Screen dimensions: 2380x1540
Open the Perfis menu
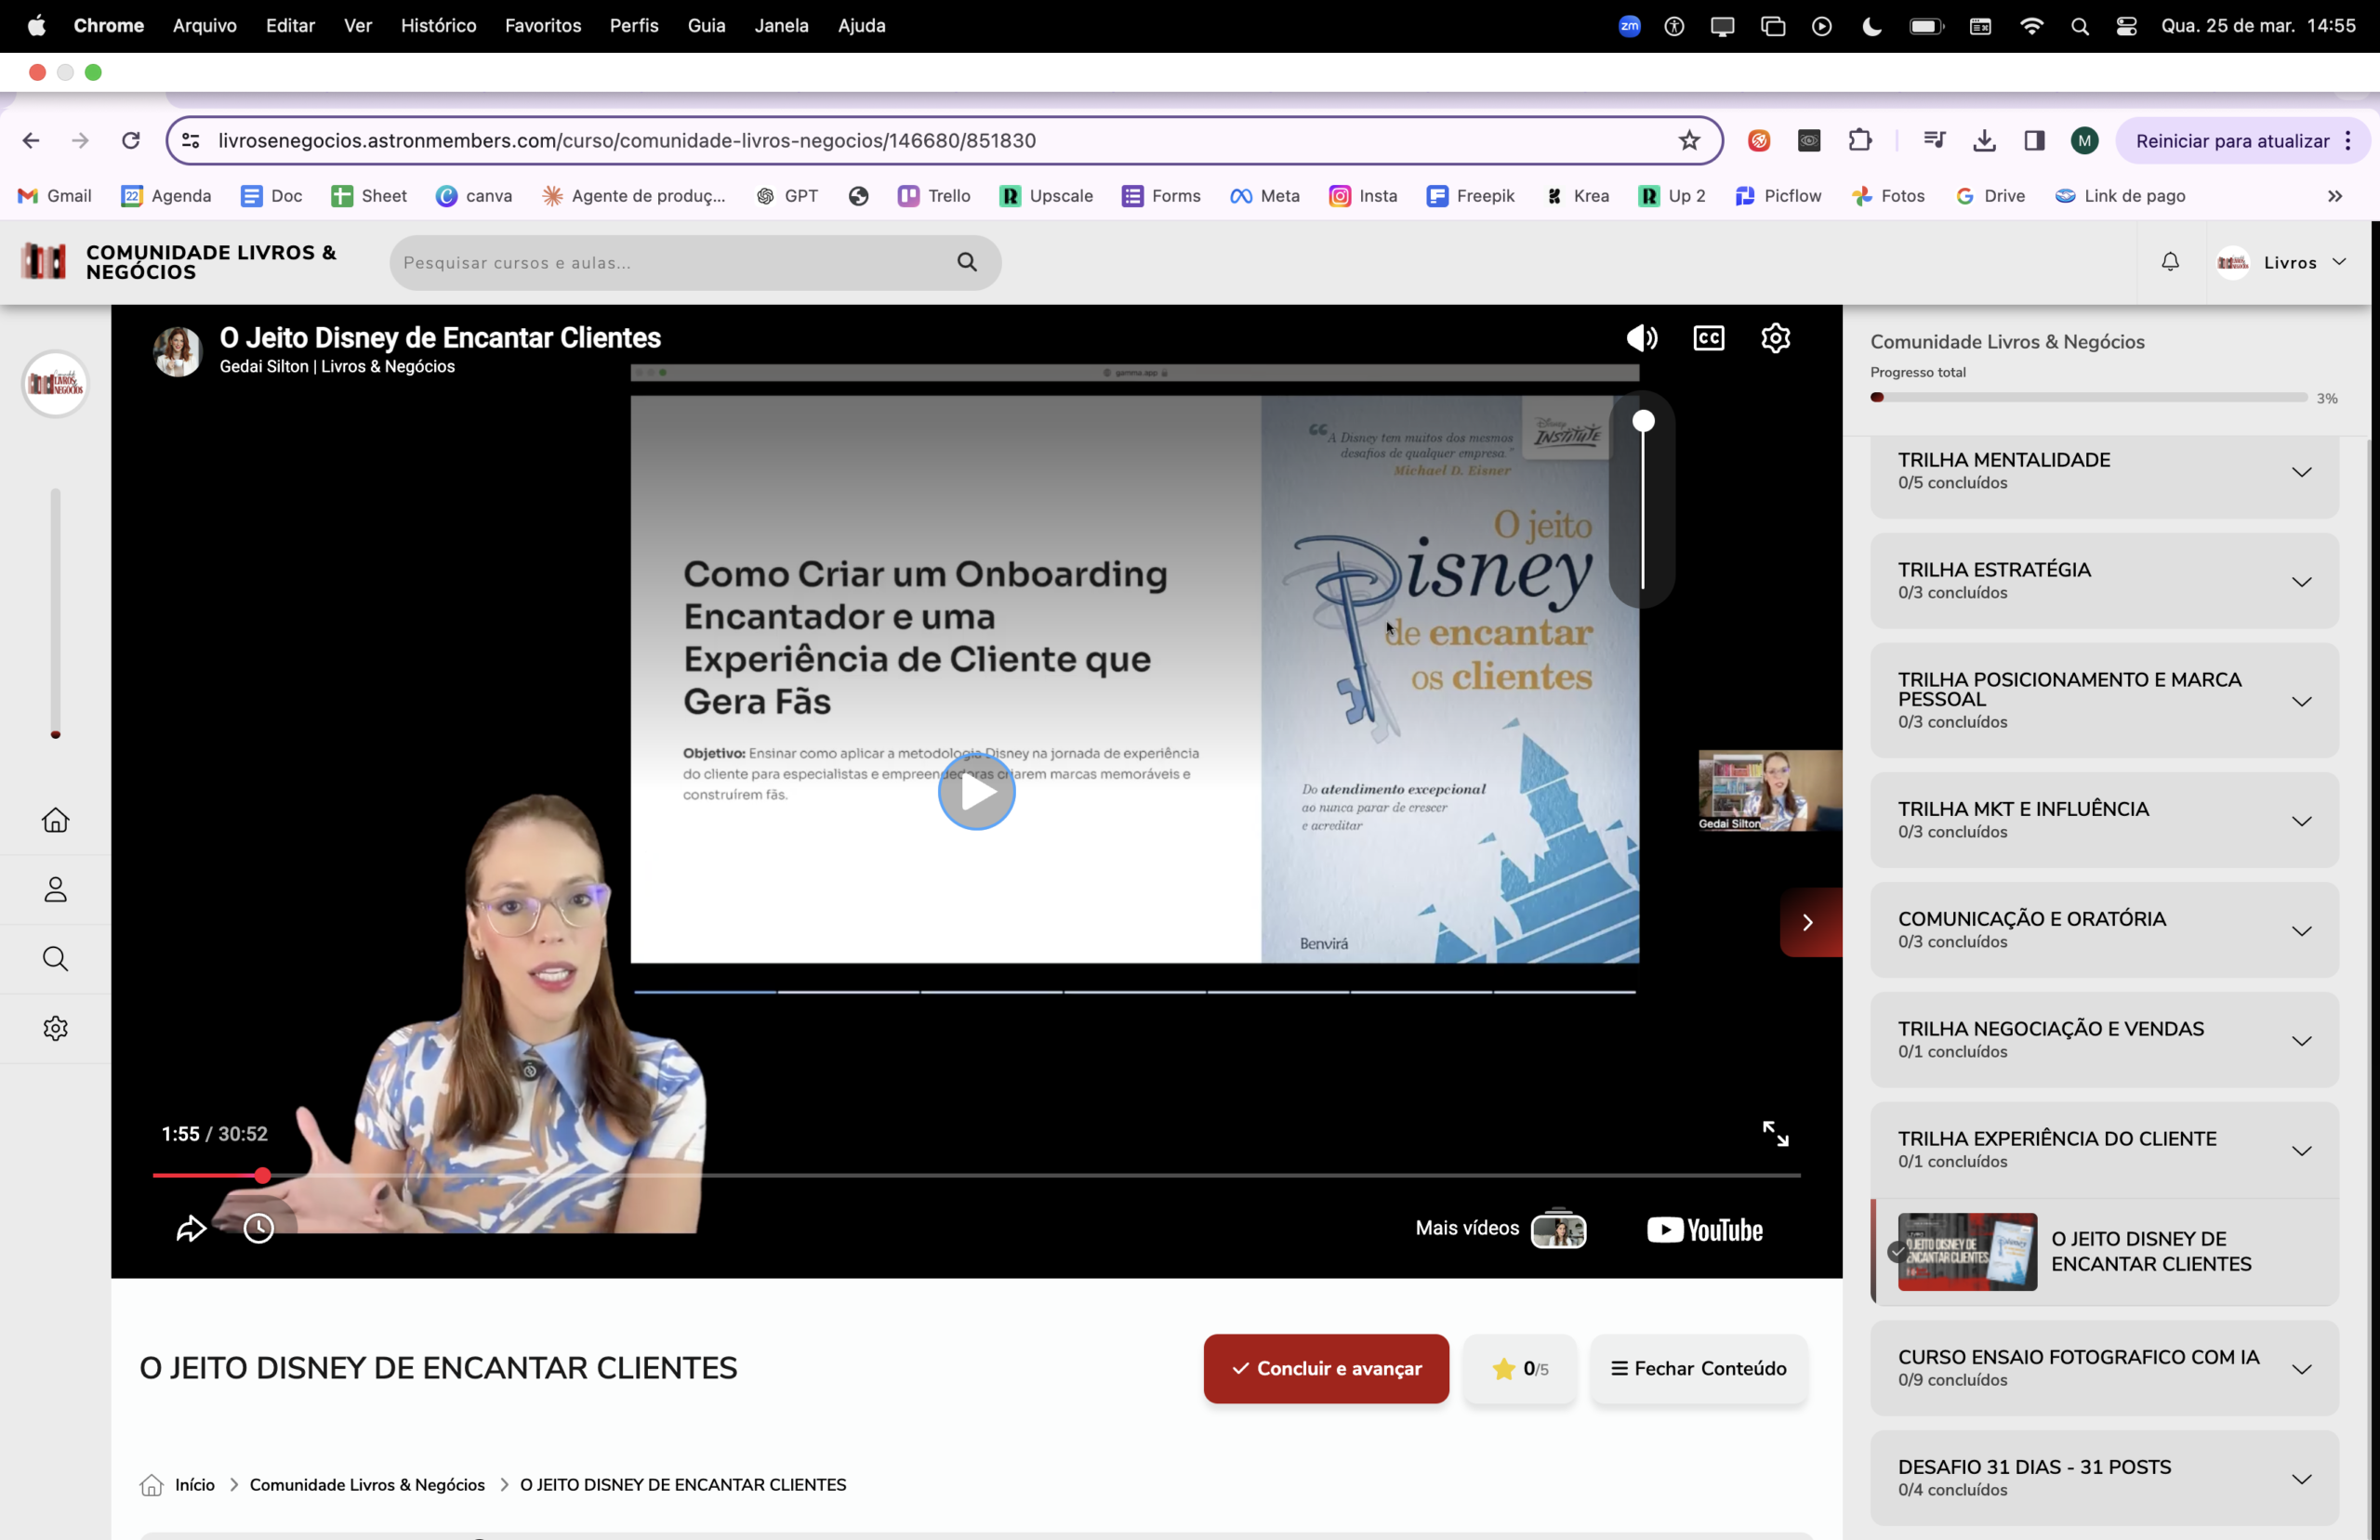(x=634, y=26)
